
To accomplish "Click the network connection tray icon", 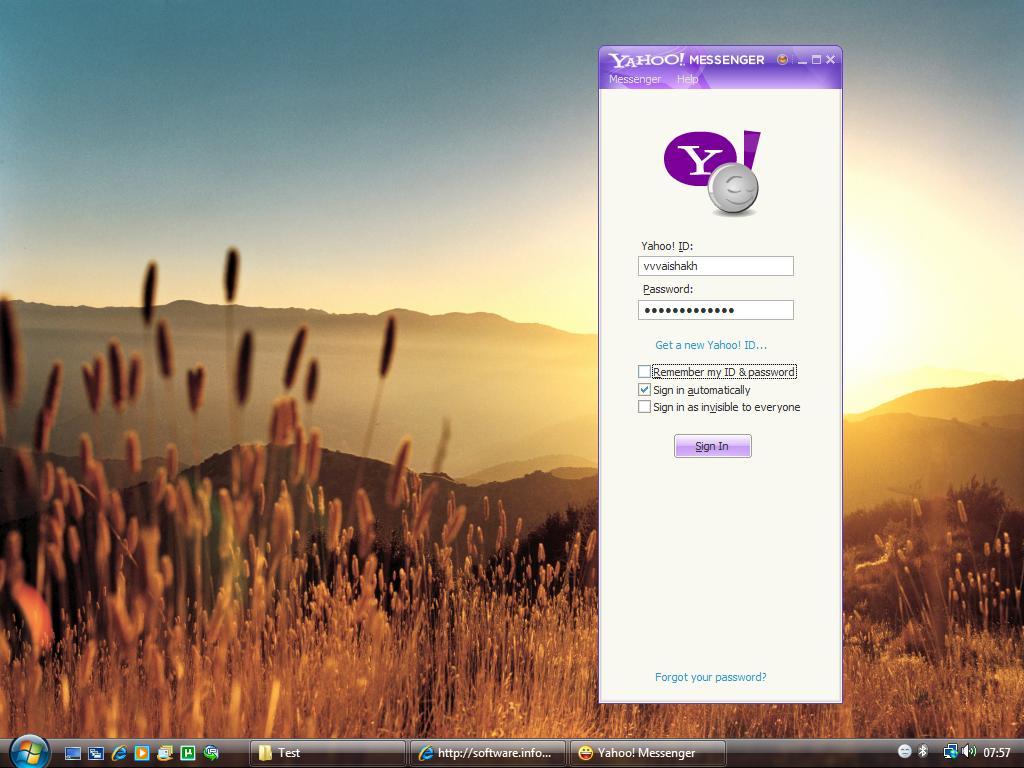I will tap(950, 752).
